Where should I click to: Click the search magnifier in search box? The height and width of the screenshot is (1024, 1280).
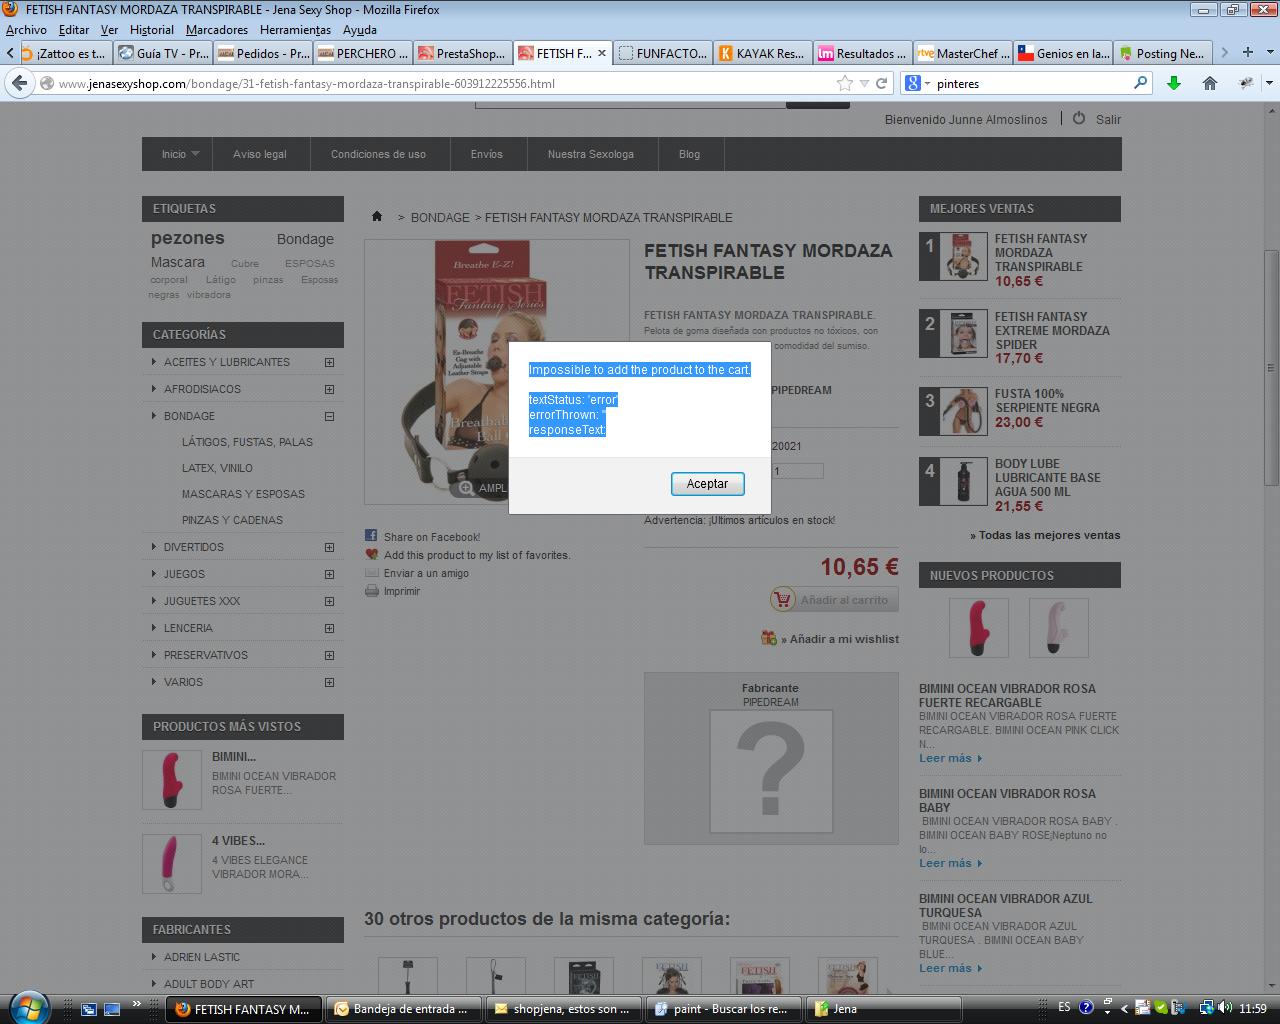click(x=1140, y=84)
